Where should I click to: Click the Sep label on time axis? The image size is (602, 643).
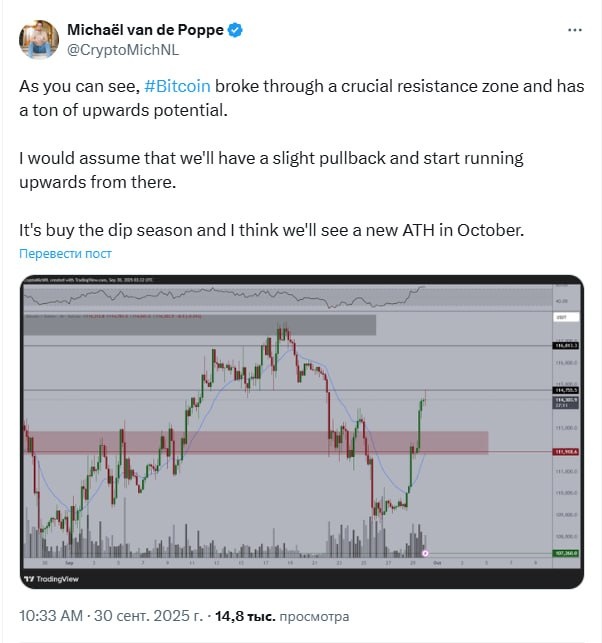(69, 563)
